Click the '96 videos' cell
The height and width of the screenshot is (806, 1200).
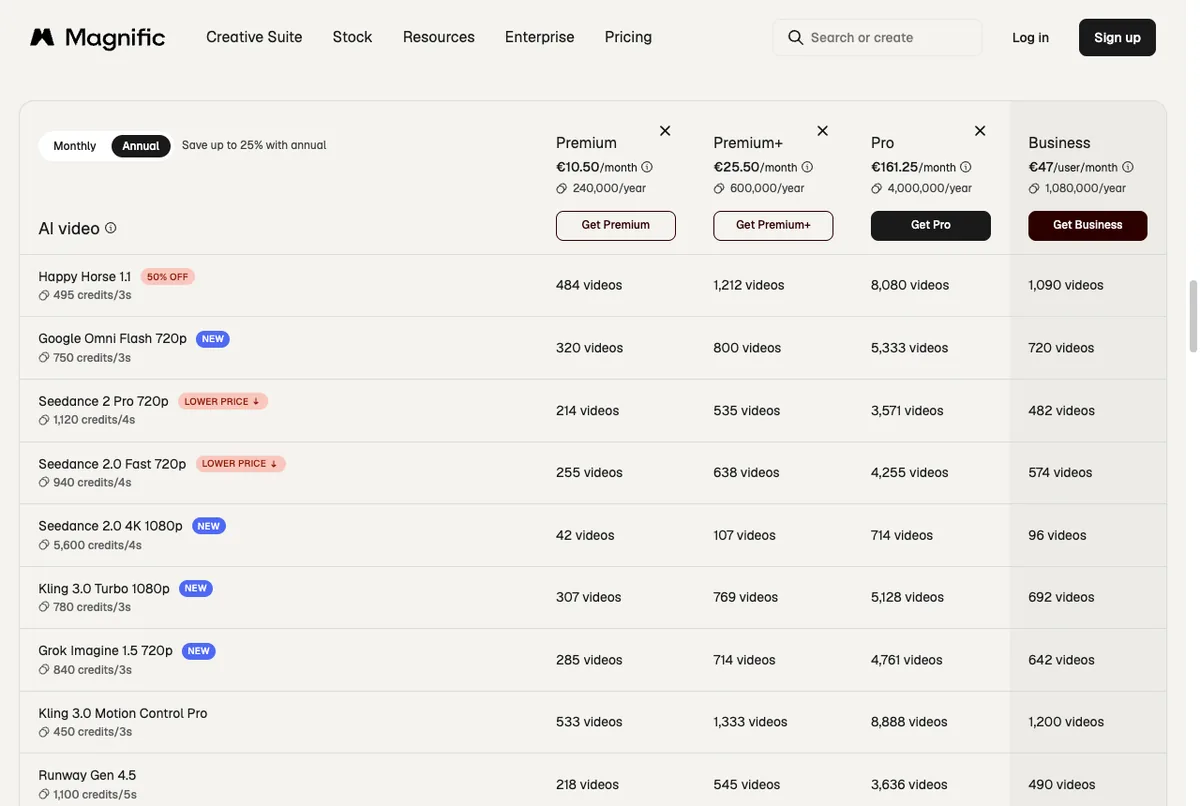coord(1057,535)
